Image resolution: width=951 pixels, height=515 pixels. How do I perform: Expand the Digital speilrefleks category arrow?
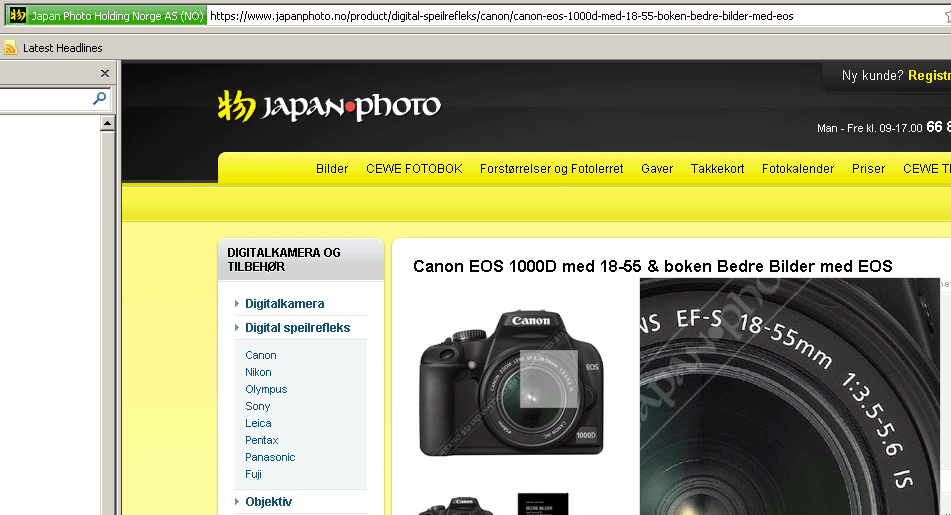(x=237, y=328)
